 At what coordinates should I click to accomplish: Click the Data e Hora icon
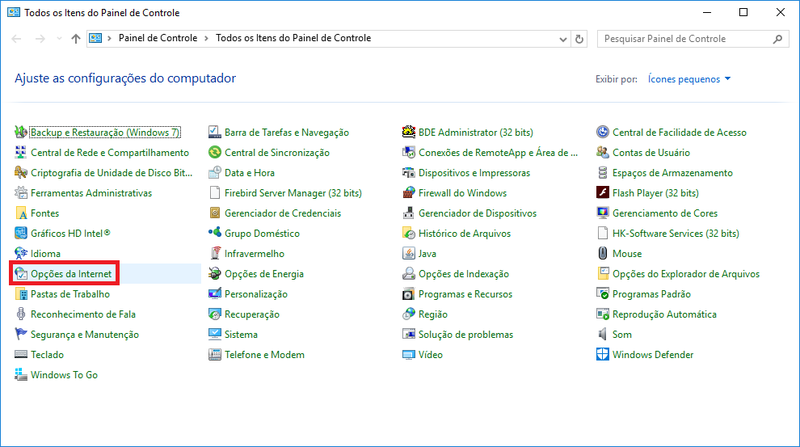[x=216, y=173]
